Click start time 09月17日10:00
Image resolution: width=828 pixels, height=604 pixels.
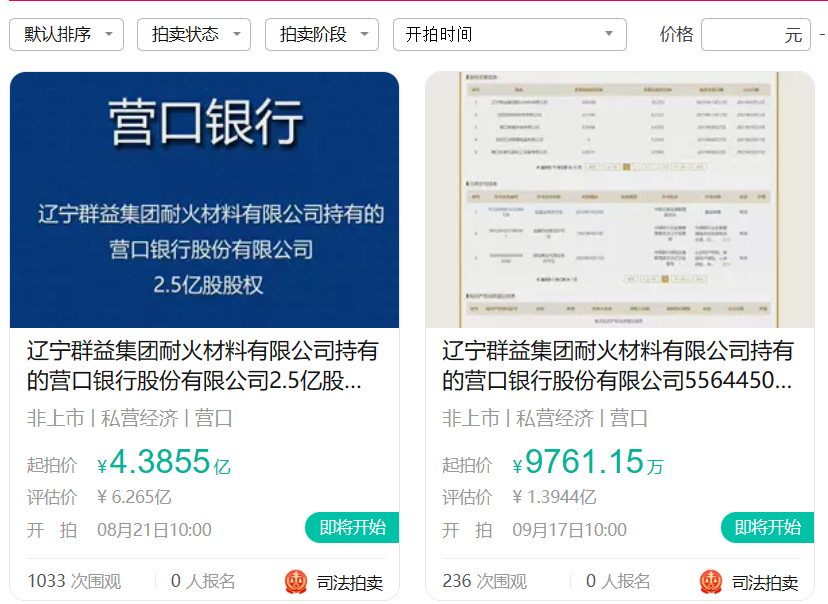(569, 530)
